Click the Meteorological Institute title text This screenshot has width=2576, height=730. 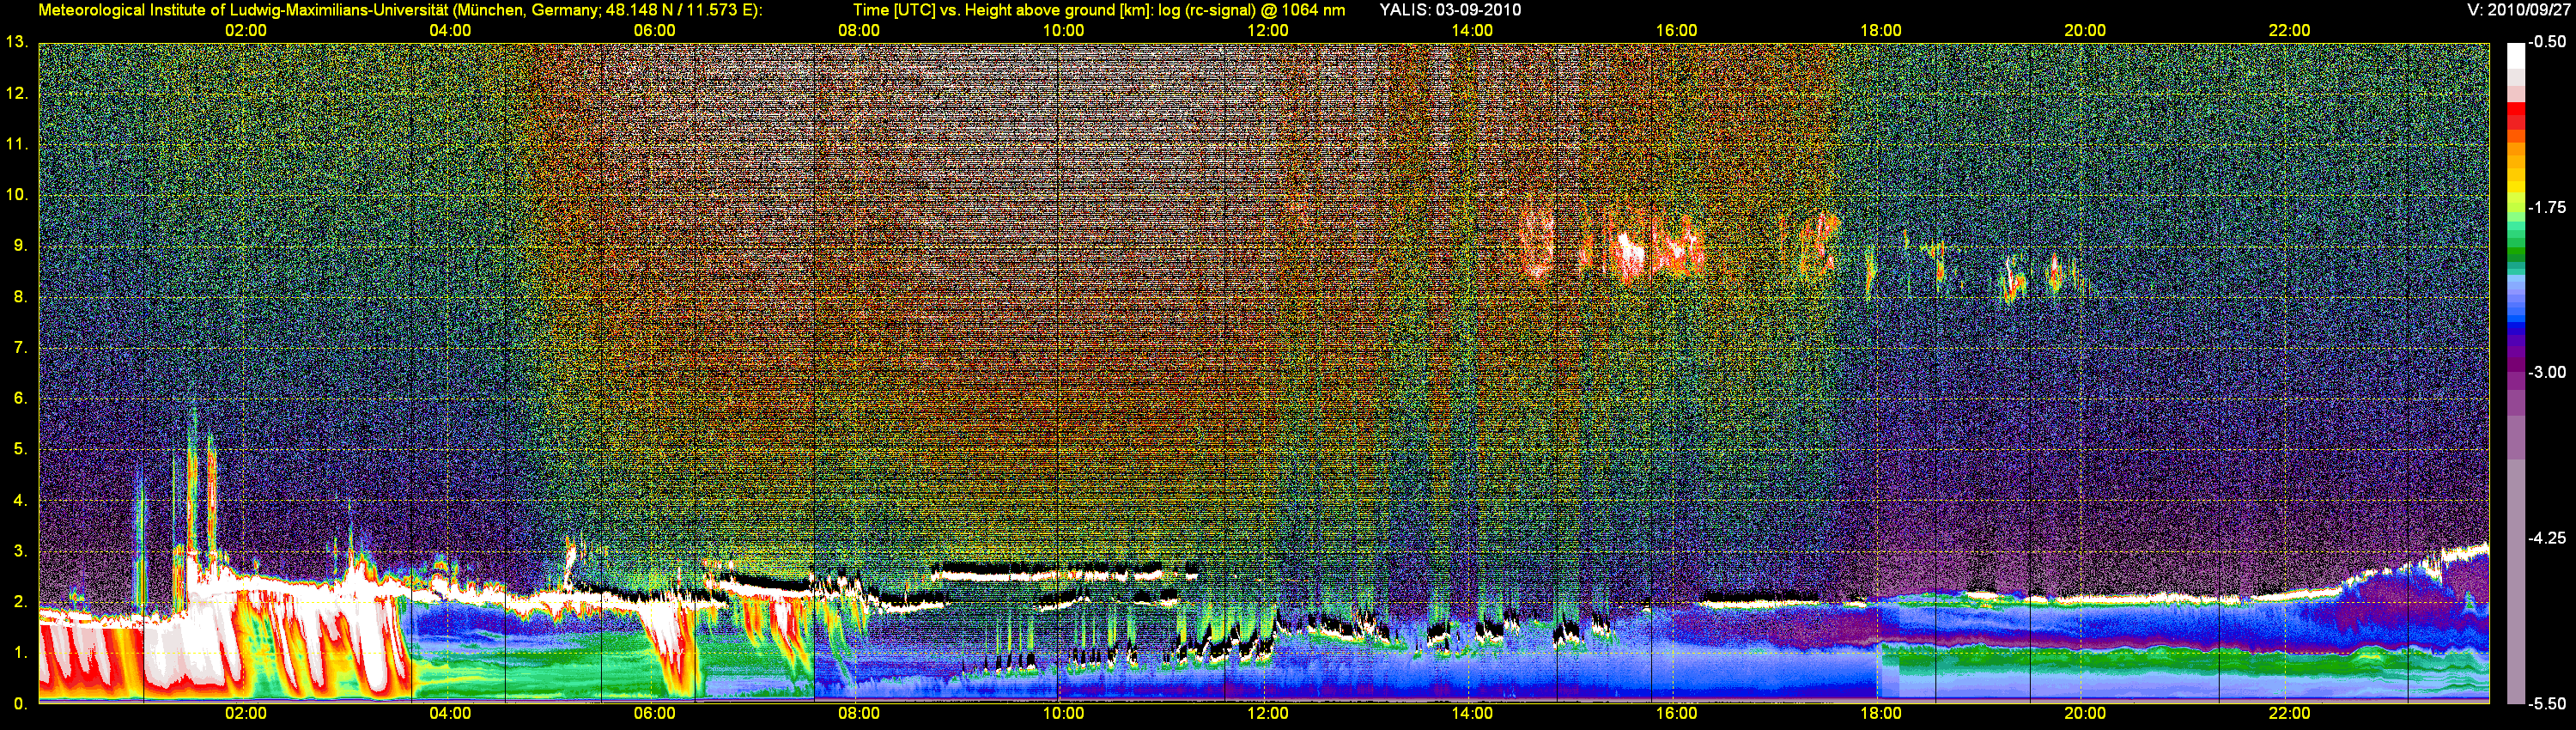(x=400, y=10)
